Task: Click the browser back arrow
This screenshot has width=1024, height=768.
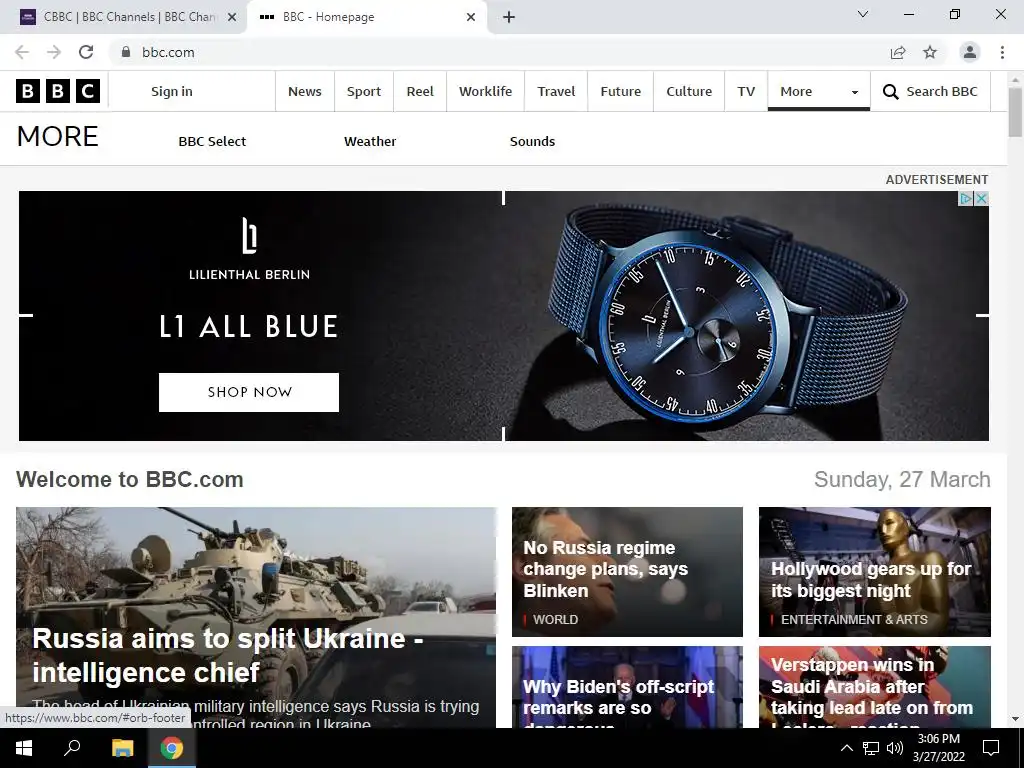Action: pyautogui.click(x=22, y=52)
